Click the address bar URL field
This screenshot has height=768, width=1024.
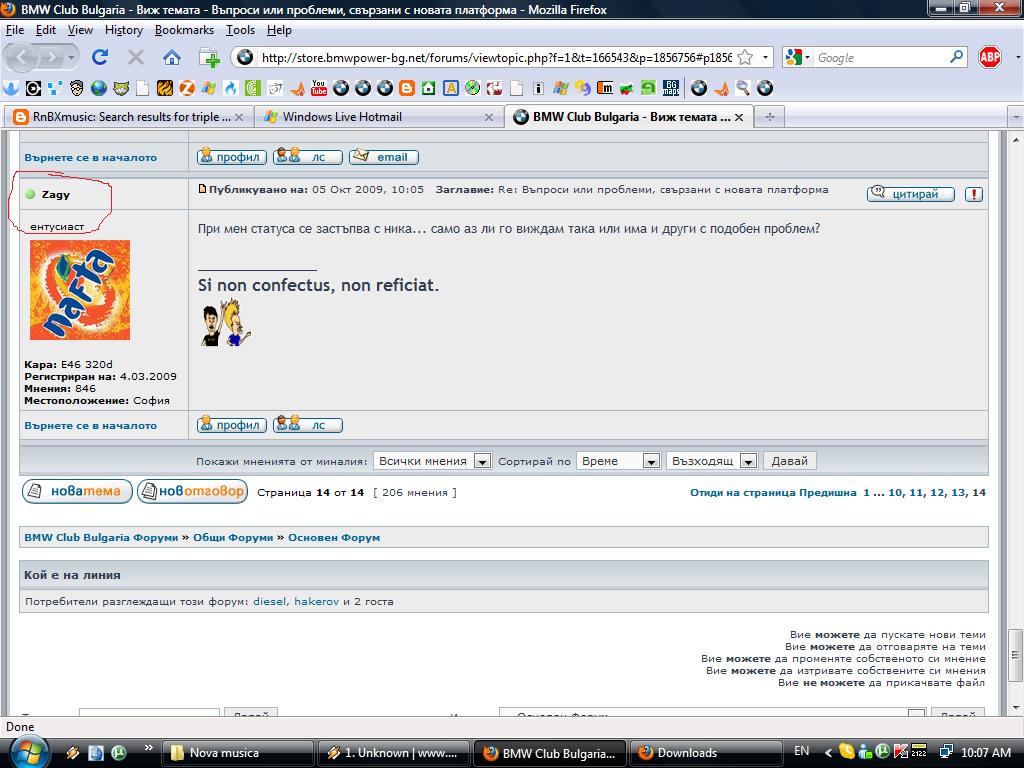coord(496,57)
